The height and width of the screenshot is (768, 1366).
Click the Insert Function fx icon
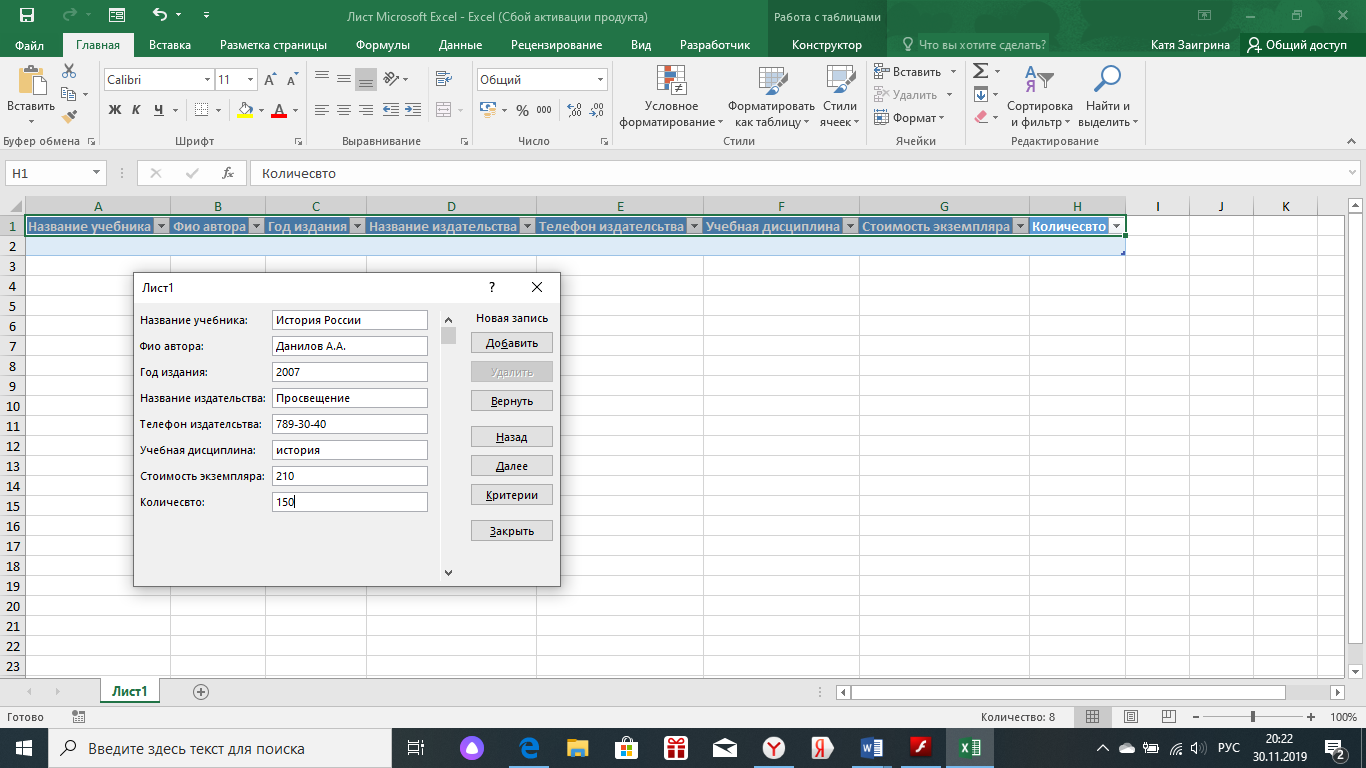tap(228, 173)
